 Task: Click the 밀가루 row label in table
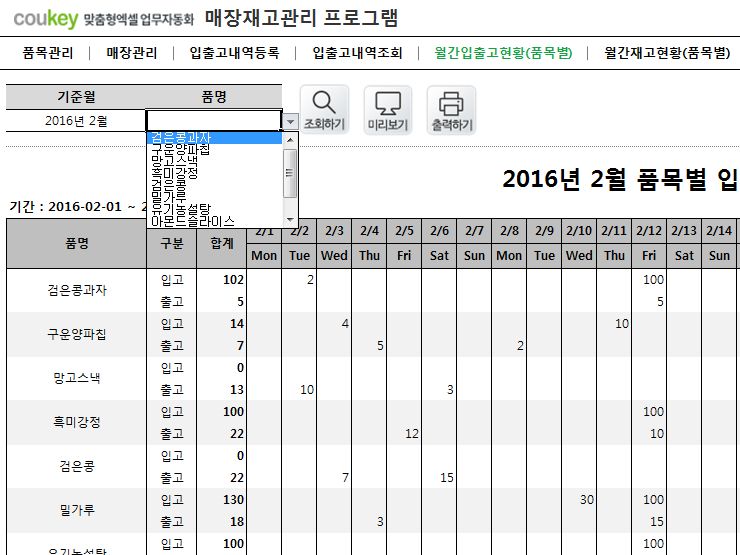click(76, 510)
